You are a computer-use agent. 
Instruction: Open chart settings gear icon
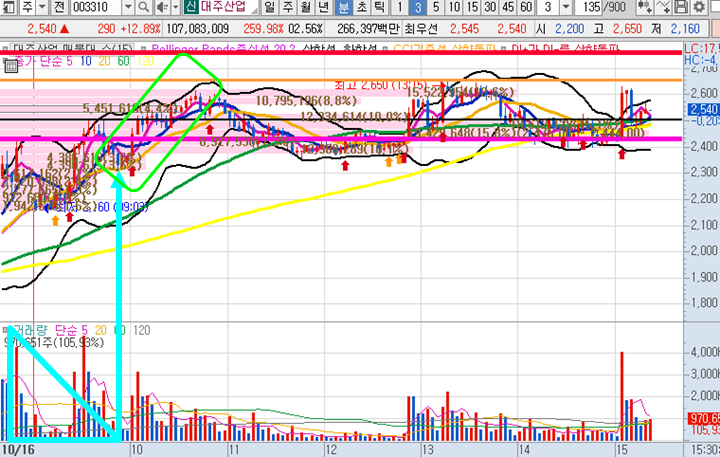click(699, 7)
